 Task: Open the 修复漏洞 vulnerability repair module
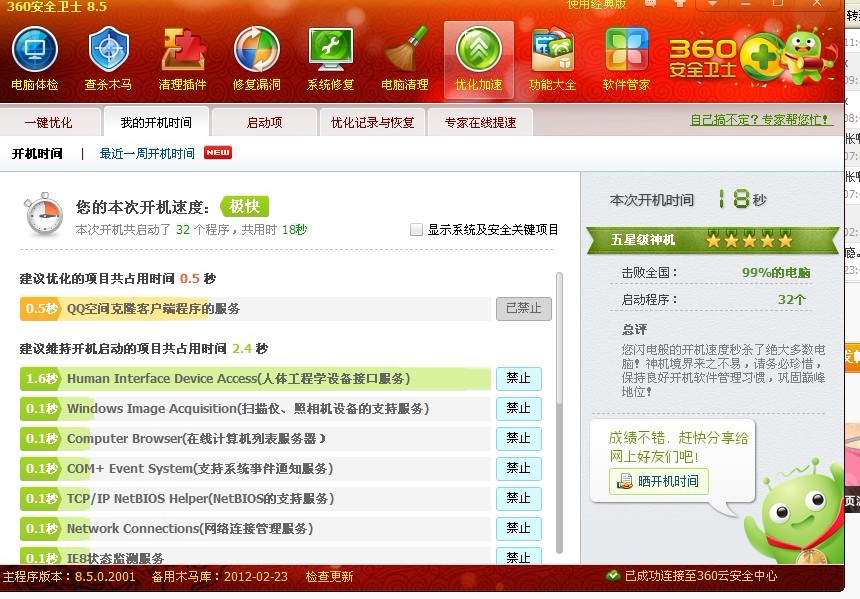tap(257, 59)
